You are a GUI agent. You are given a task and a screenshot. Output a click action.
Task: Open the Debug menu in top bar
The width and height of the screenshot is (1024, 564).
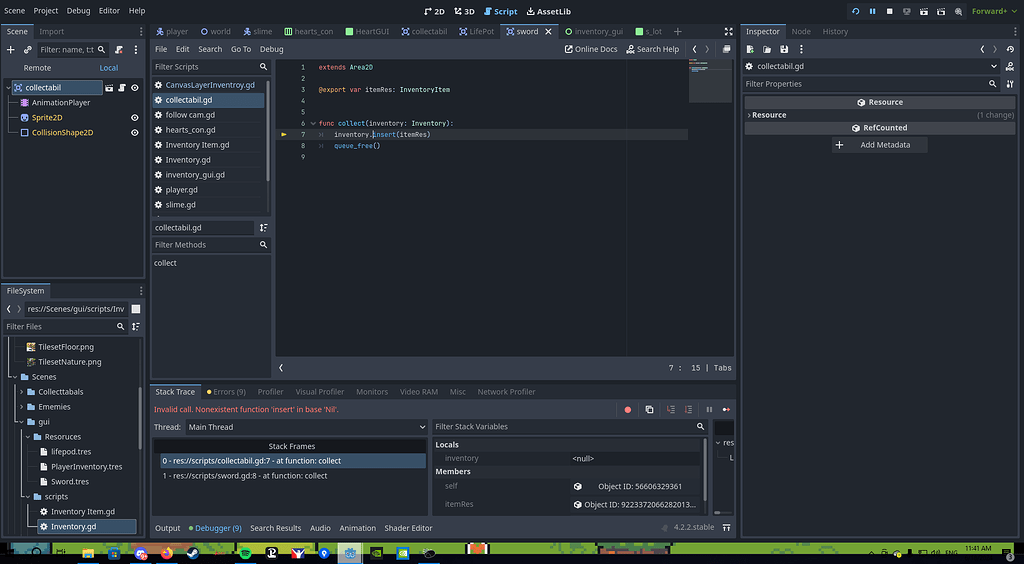pyautogui.click(x=78, y=11)
